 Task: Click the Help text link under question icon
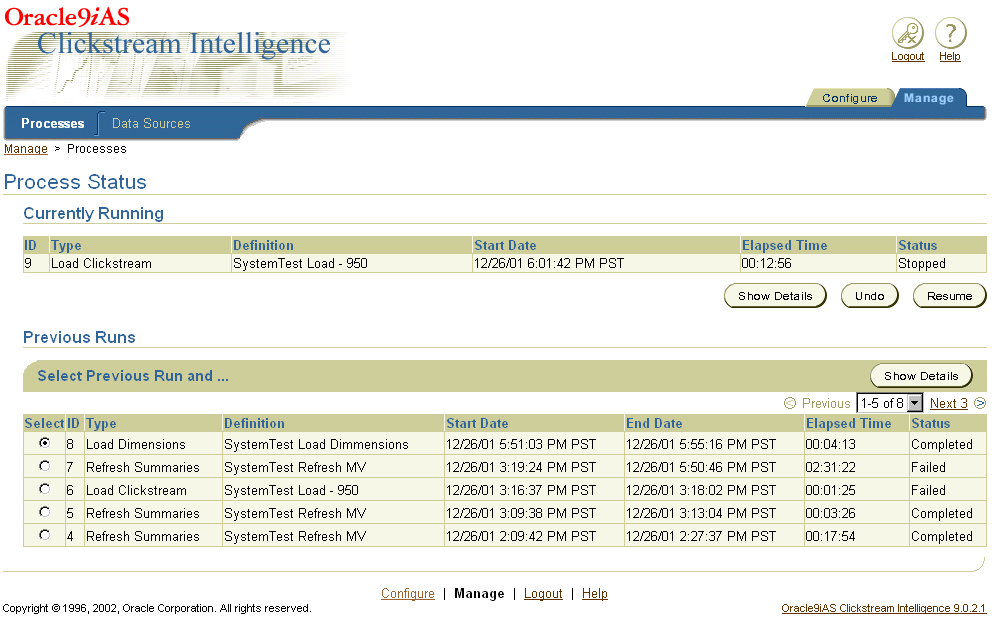coord(950,56)
